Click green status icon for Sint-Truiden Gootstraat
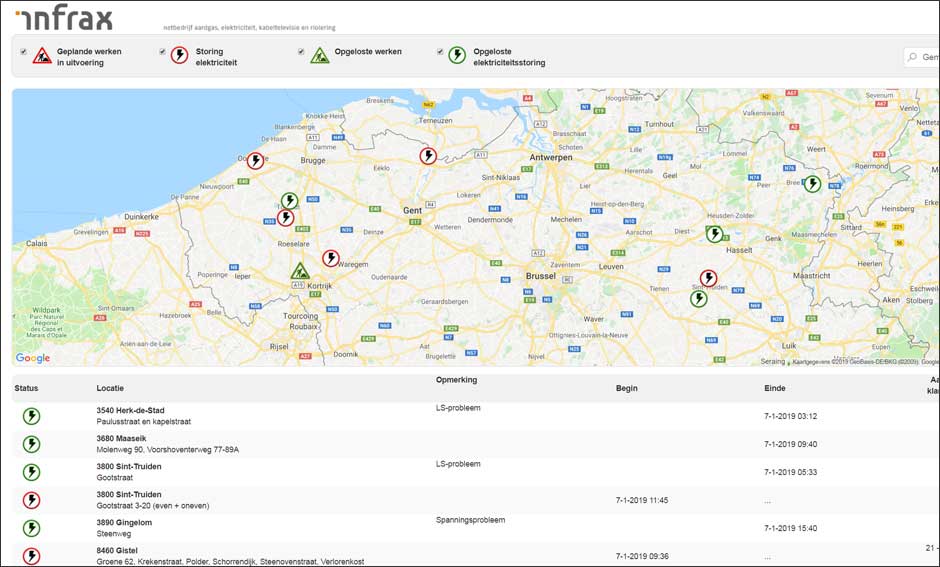Image resolution: width=940 pixels, height=567 pixels. click(x=31, y=472)
